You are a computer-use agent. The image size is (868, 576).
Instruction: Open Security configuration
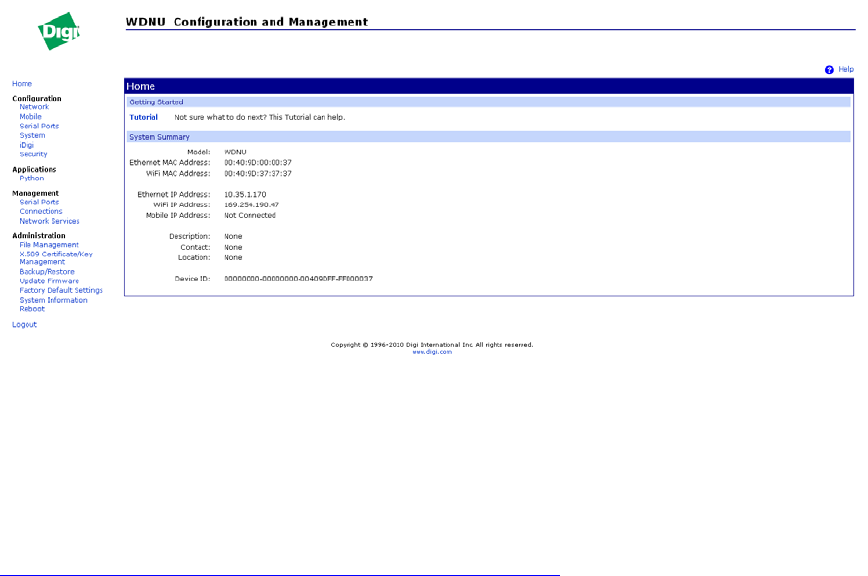33,154
